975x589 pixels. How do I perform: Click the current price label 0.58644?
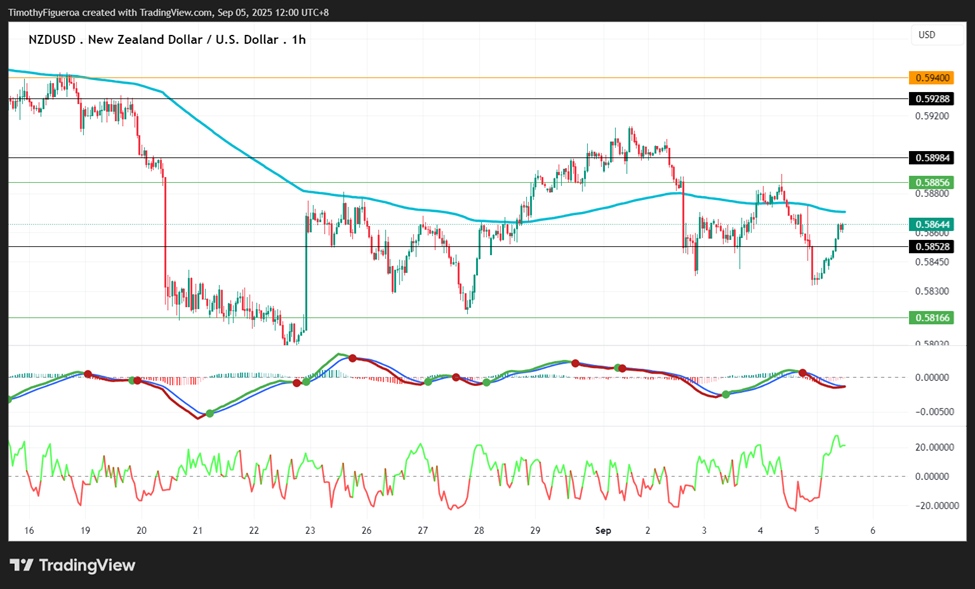point(931,224)
